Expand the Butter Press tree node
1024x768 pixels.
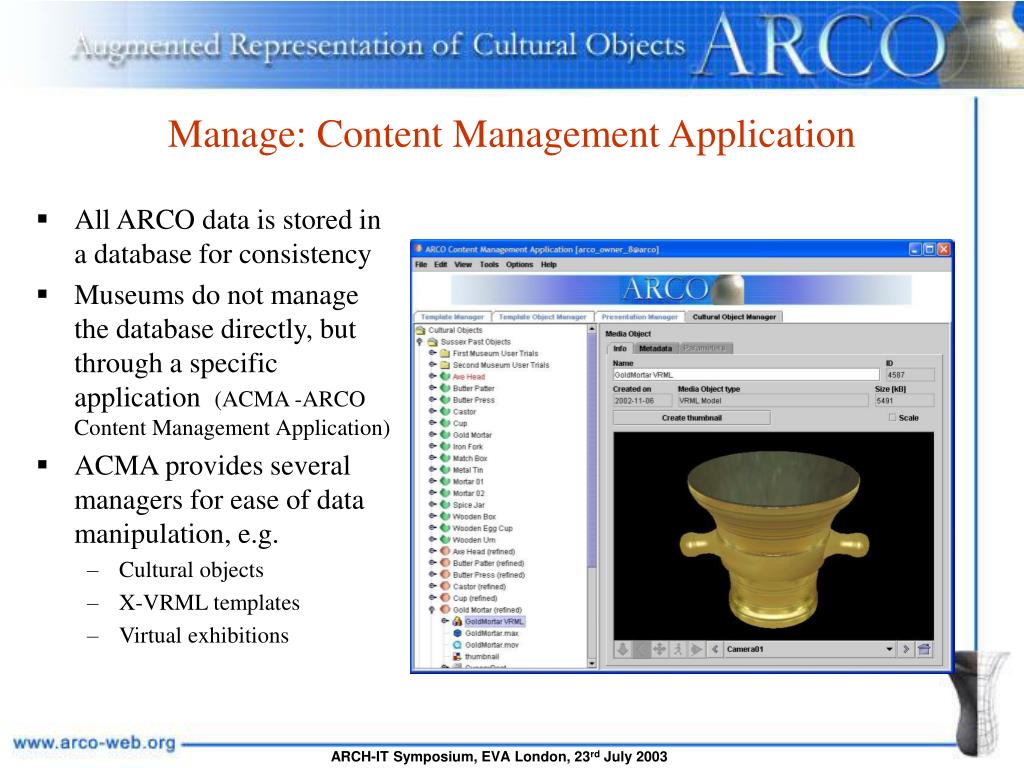pos(432,400)
